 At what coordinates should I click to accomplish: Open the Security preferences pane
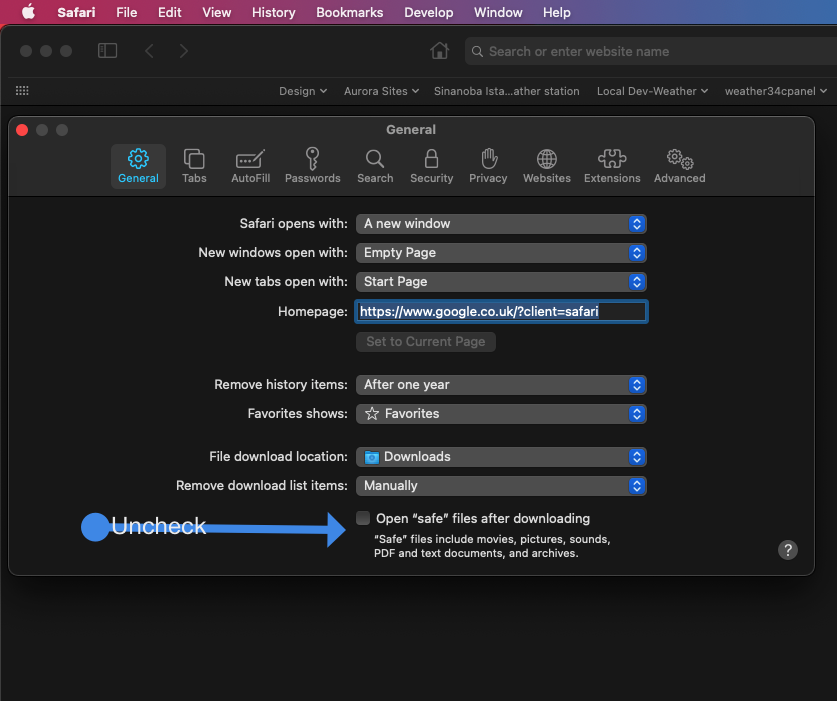pos(431,167)
